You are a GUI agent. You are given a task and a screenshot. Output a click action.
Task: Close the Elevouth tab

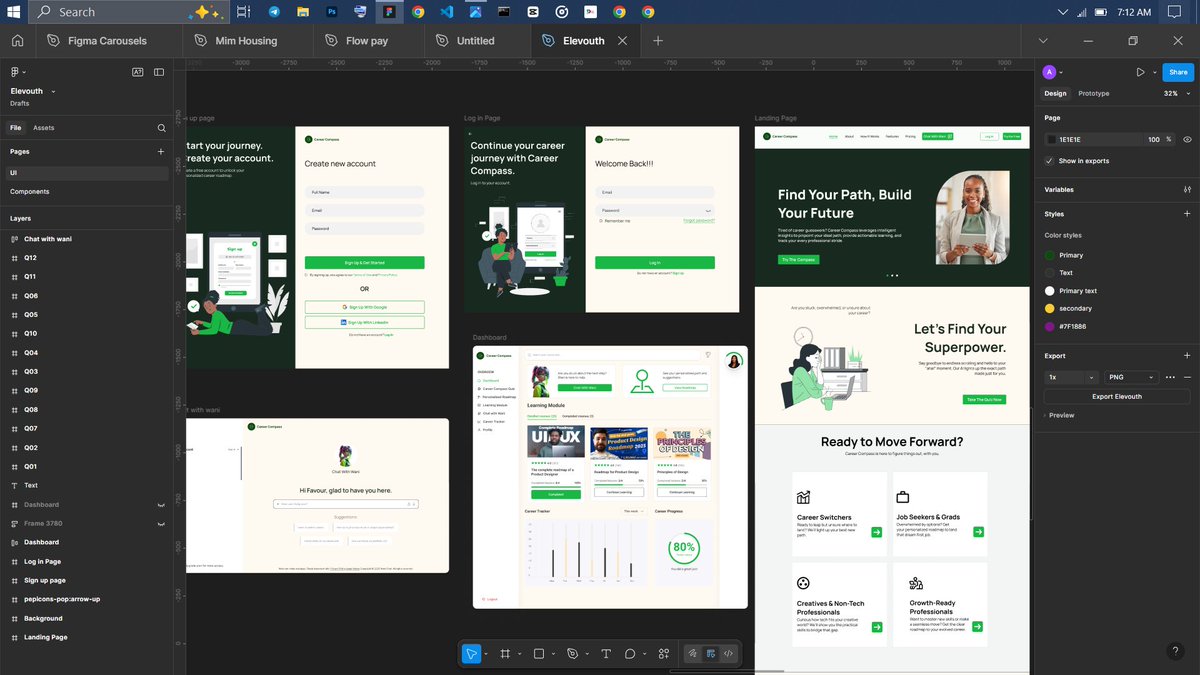(x=623, y=41)
